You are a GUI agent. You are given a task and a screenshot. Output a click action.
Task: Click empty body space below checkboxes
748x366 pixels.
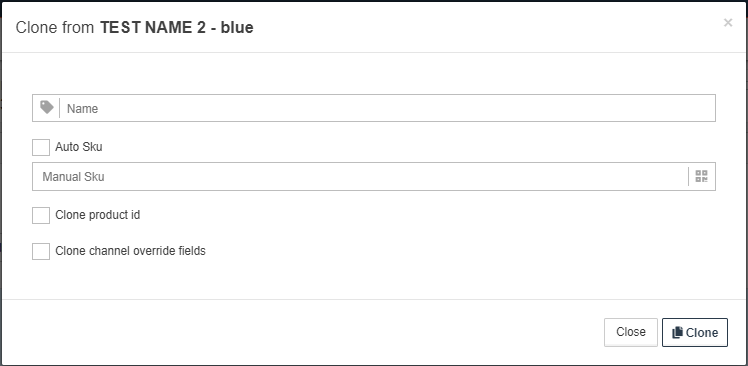[374, 280]
